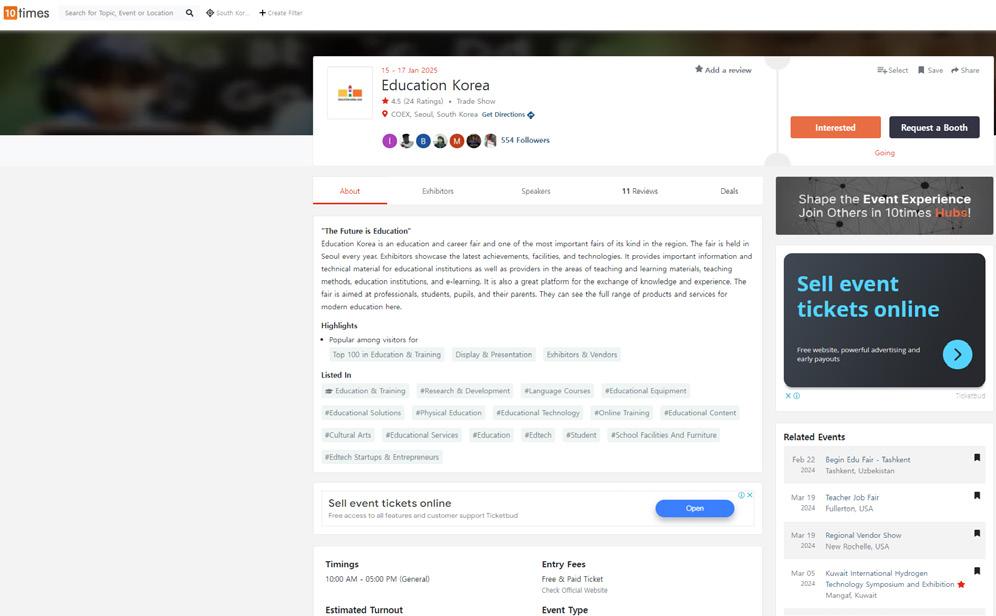The width and height of the screenshot is (996, 616).
Task: Select the #Physical Education tag
Action: click(448, 413)
